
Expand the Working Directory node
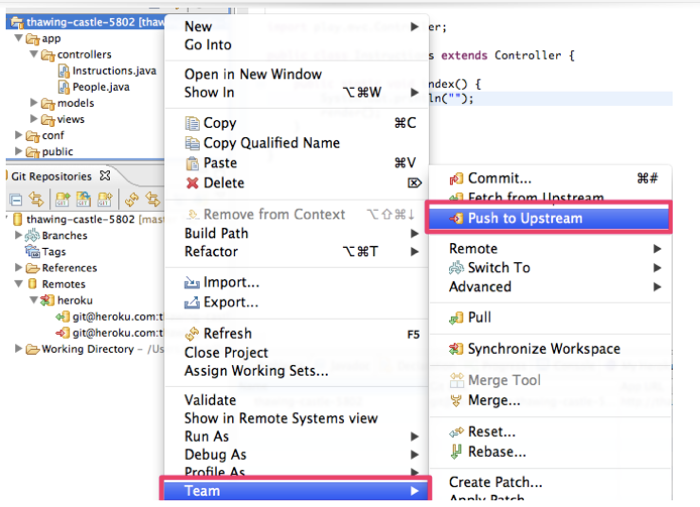[x=18, y=349]
